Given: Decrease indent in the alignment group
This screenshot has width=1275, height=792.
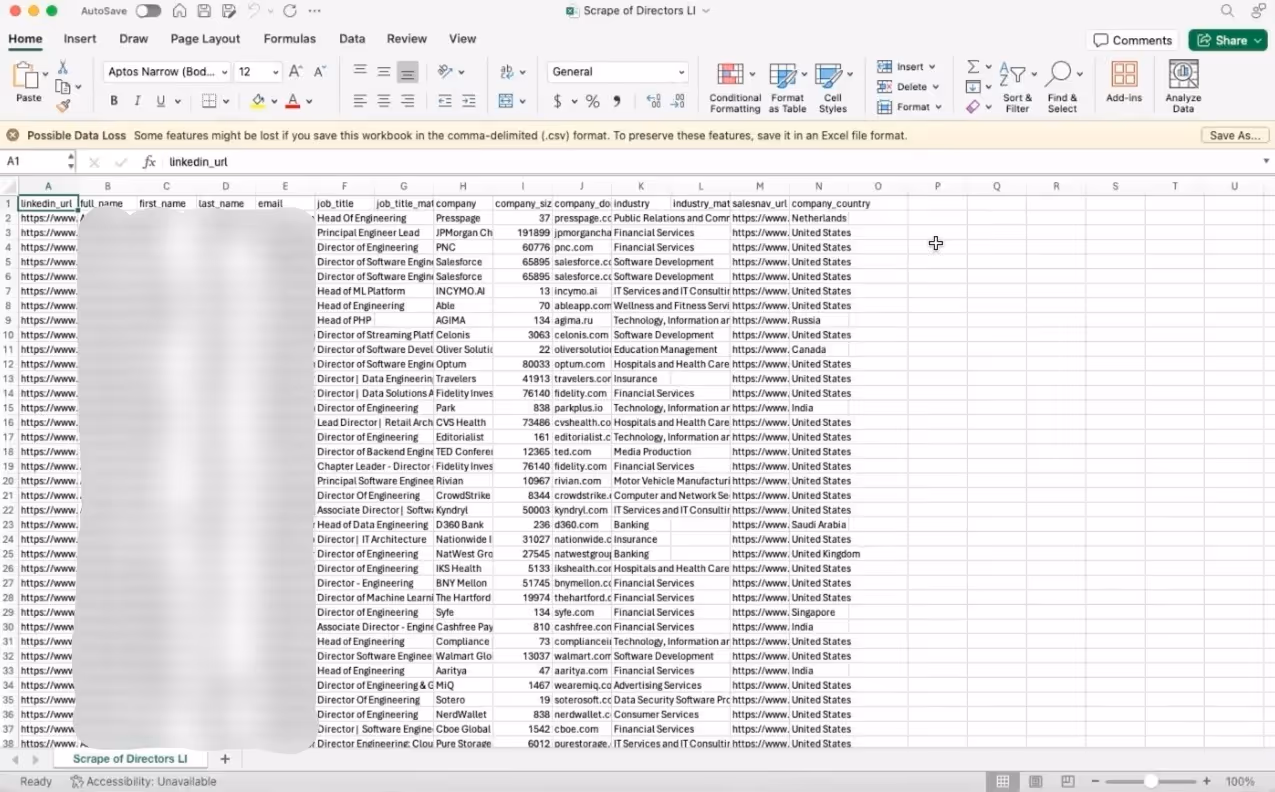Looking at the screenshot, I should (x=445, y=101).
